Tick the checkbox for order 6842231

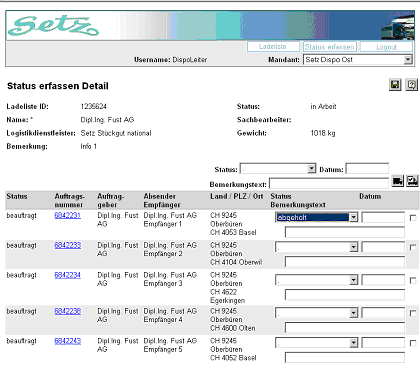(413, 218)
